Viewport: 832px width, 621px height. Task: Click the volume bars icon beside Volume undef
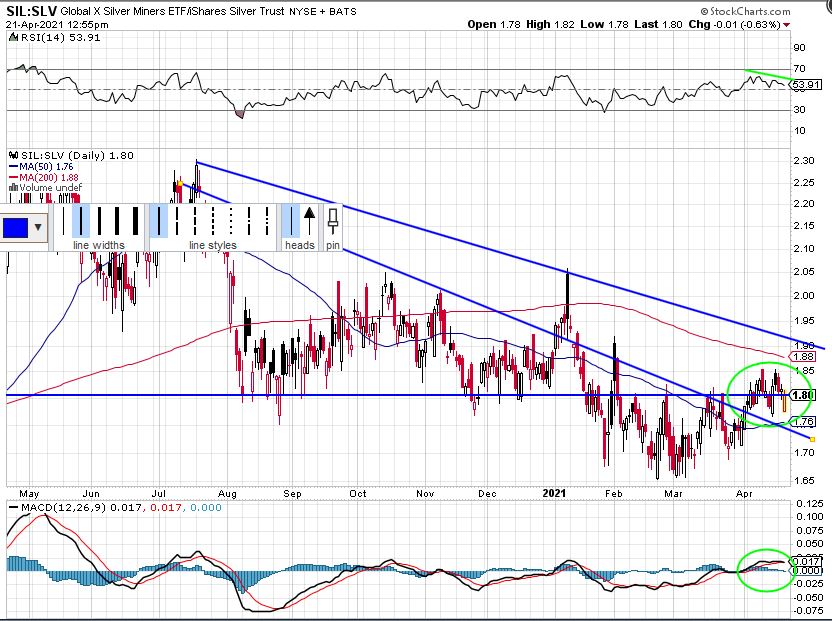click(14, 187)
